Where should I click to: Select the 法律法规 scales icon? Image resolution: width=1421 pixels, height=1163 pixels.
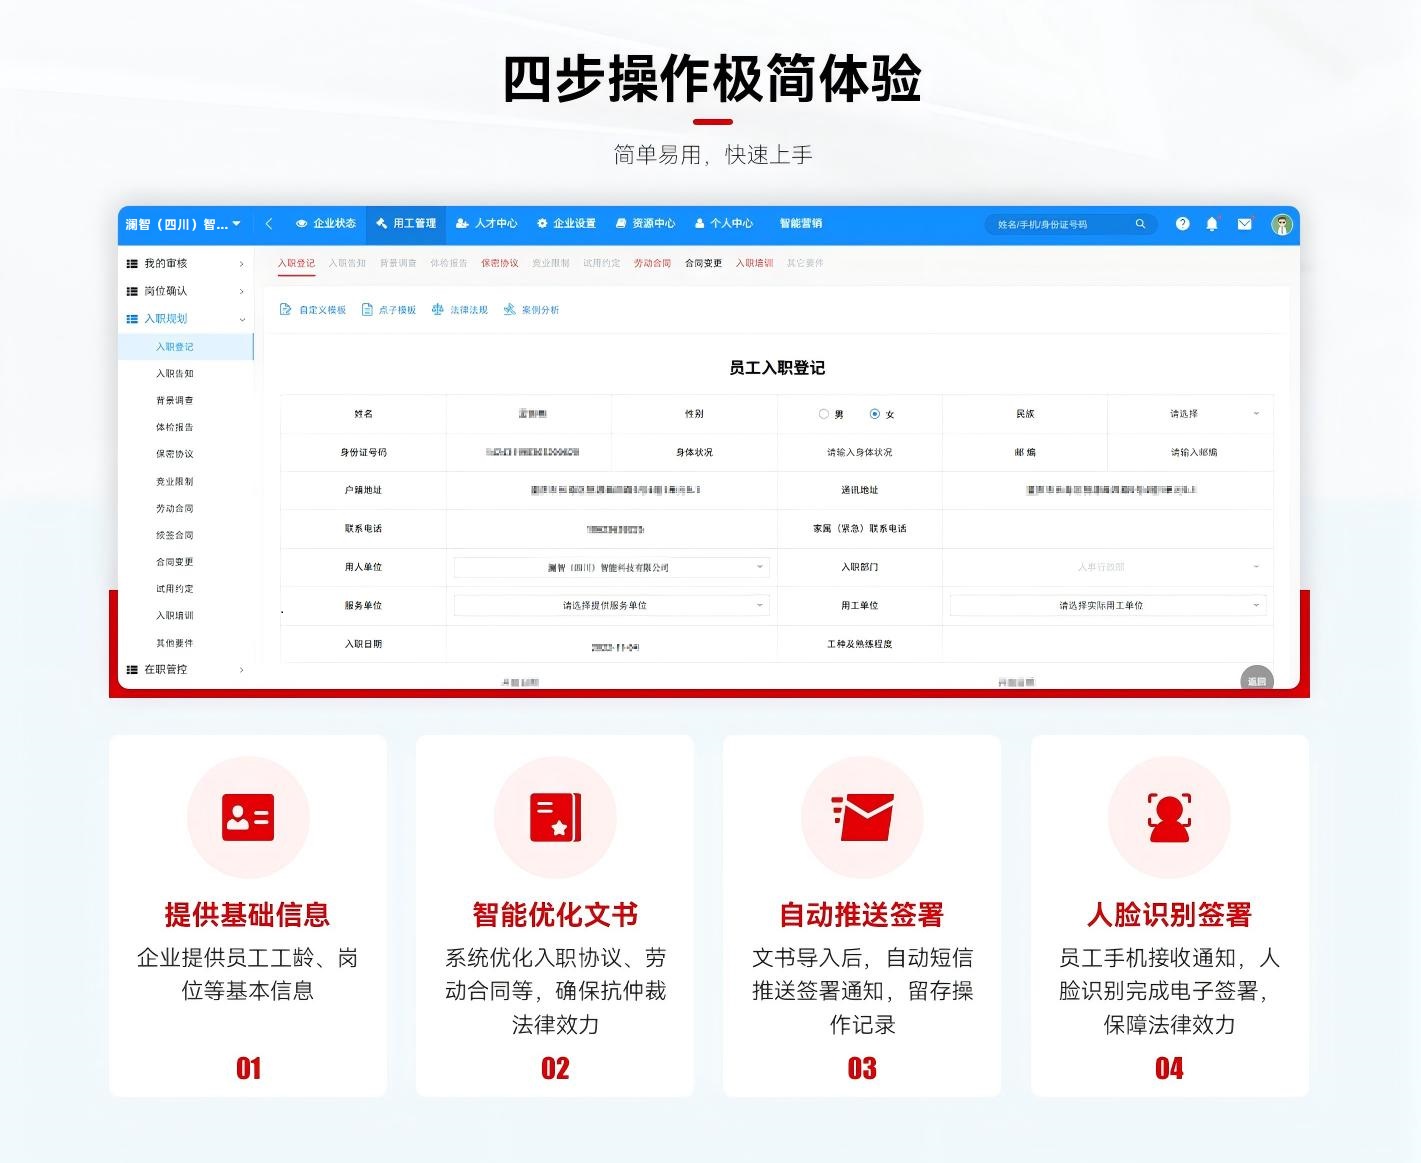(x=437, y=310)
